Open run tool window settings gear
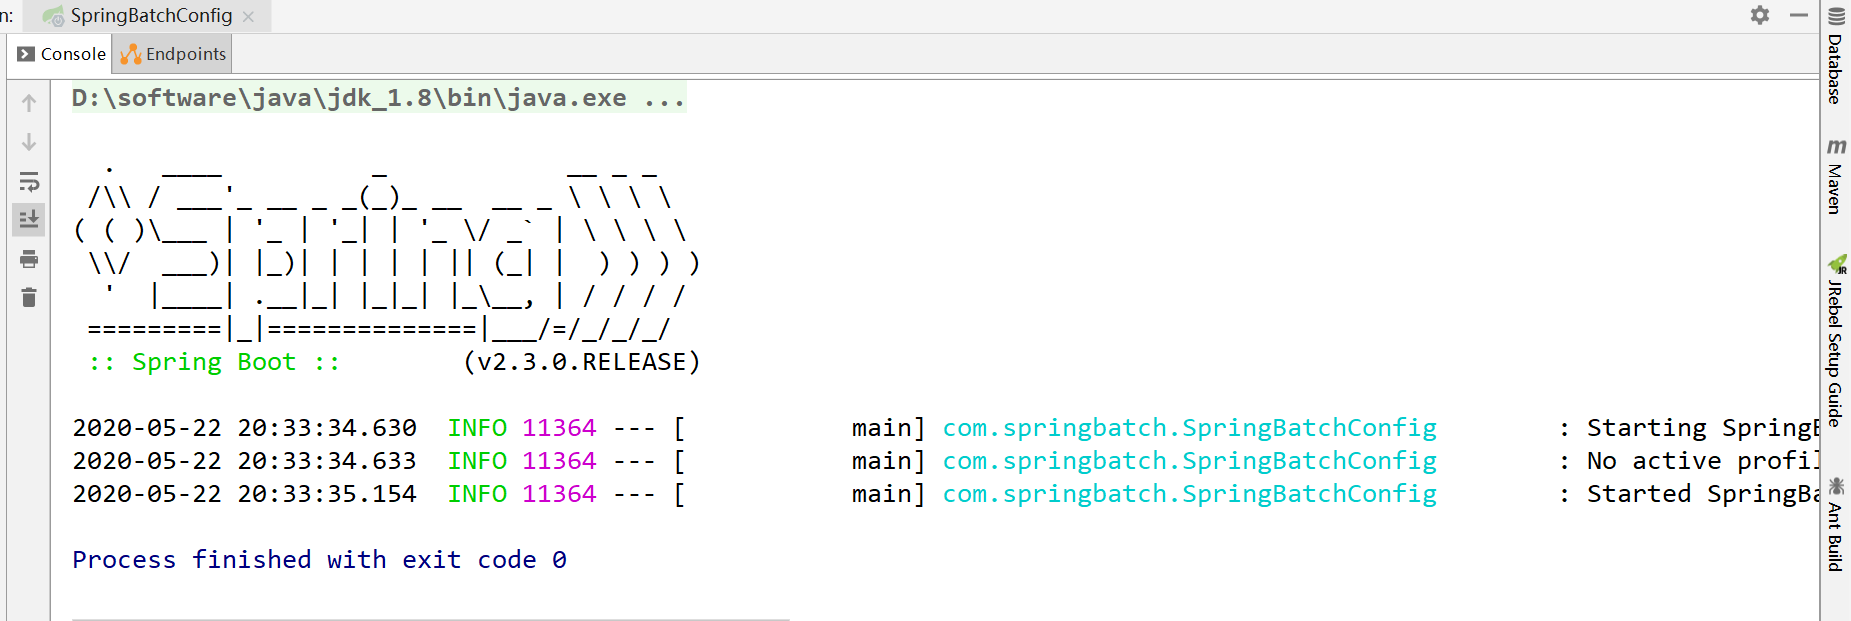Image resolution: width=1851 pixels, height=621 pixels. point(1760,15)
